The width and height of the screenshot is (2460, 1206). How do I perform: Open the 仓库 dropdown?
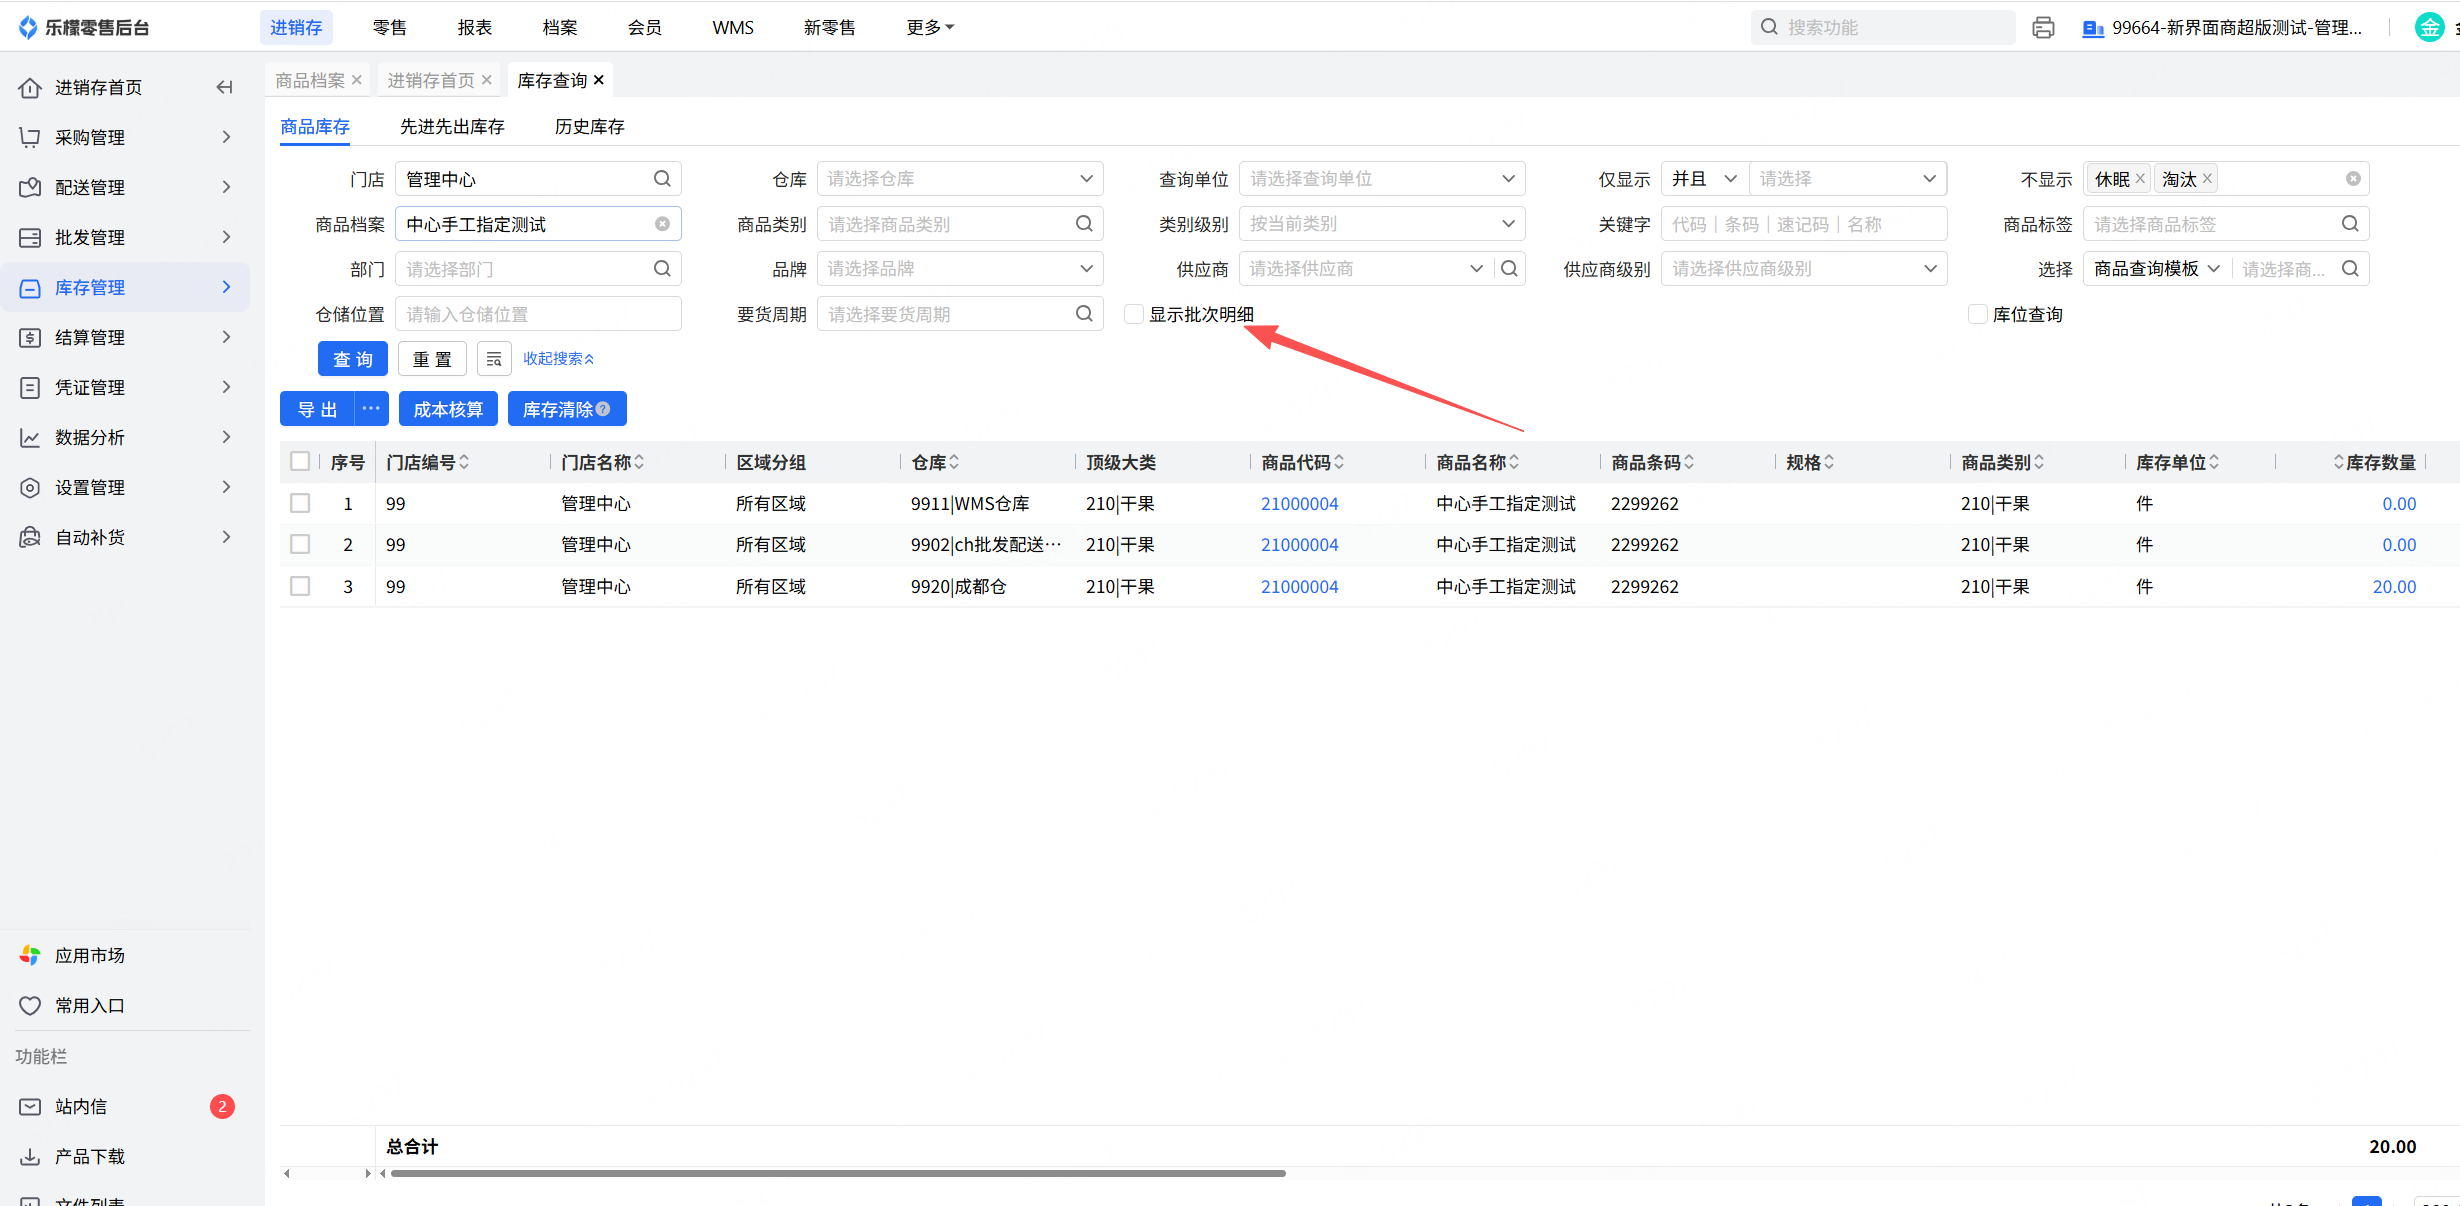(960, 179)
